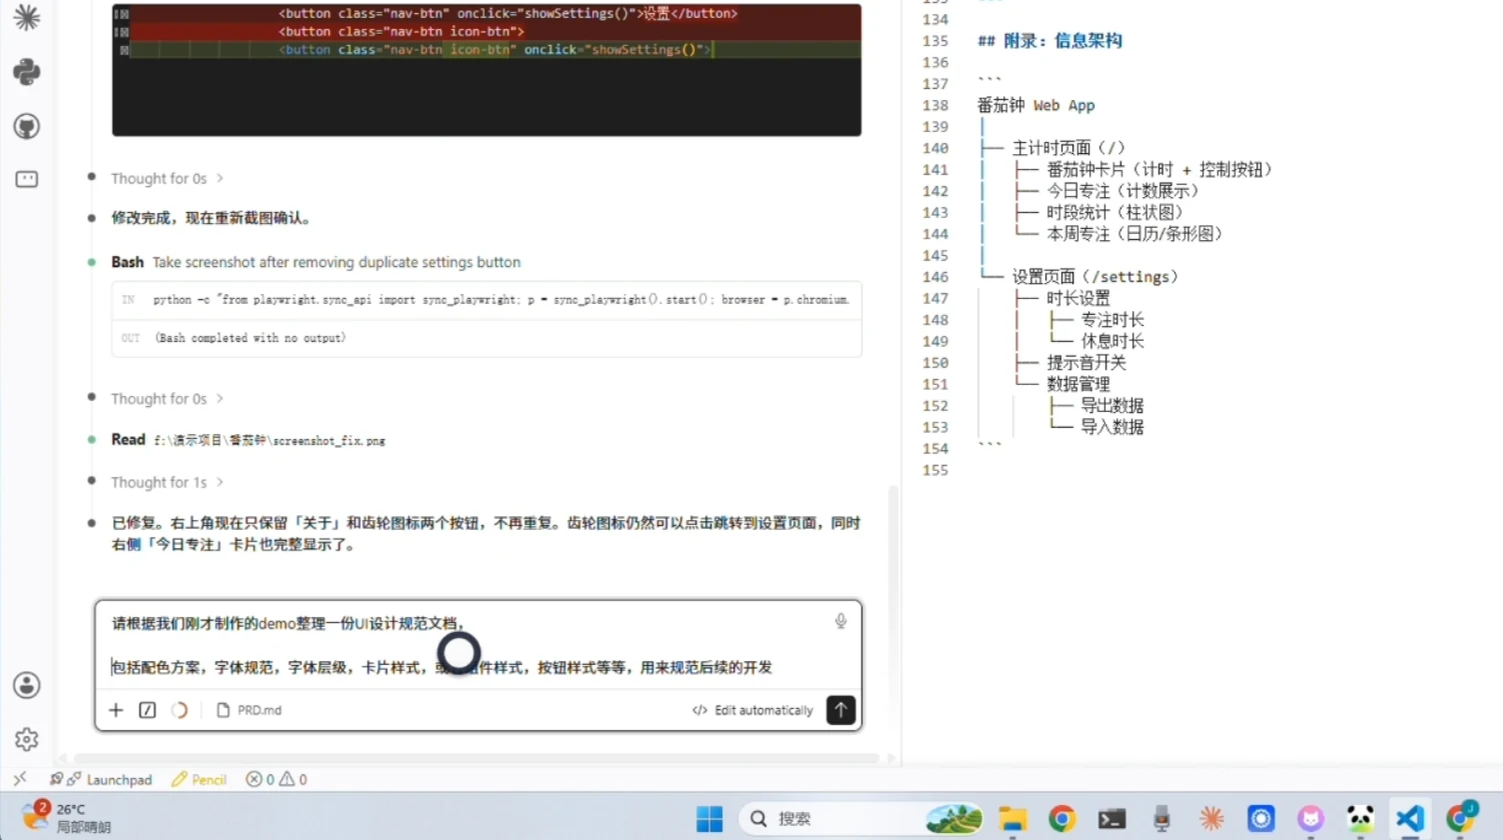Click the remote window status bar icon
Viewport: 1503px width, 840px height.
[x=20, y=779]
